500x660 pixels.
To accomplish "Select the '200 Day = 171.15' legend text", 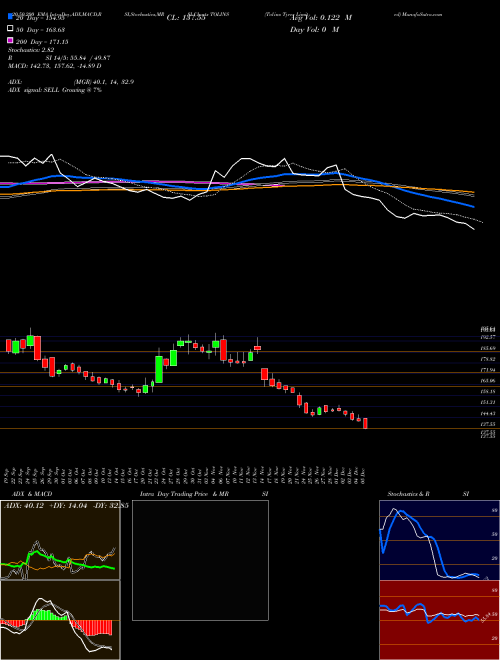I will pyautogui.click(x=42, y=42).
